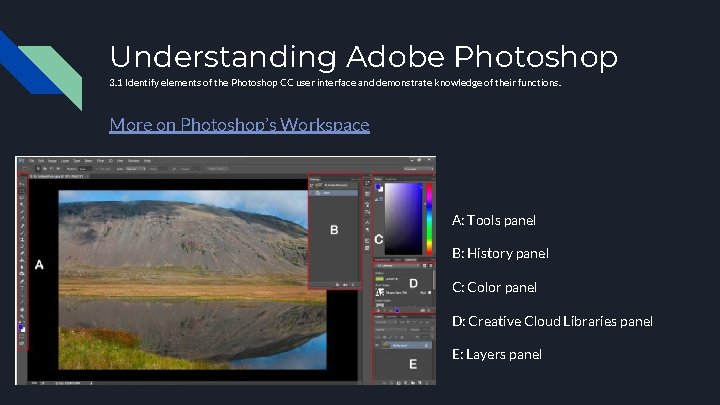Click the layer Opacity field
Viewport: 720px width, 405px height.
[x=426, y=330]
